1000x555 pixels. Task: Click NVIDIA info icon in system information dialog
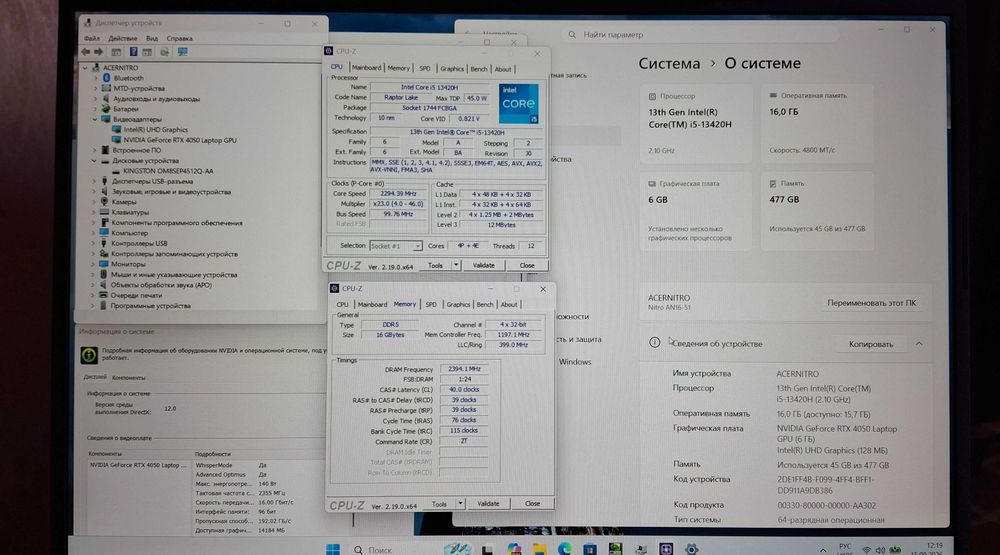coord(89,354)
